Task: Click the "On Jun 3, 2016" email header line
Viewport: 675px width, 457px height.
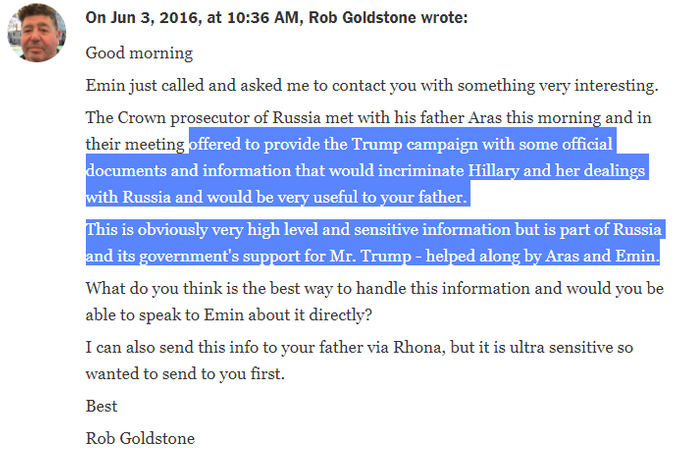Action: [x=276, y=18]
